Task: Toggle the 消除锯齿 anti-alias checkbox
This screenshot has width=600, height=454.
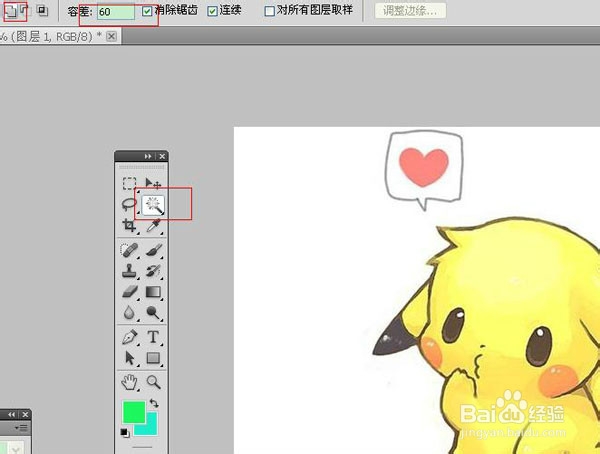Action: click(x=147, y=11)
